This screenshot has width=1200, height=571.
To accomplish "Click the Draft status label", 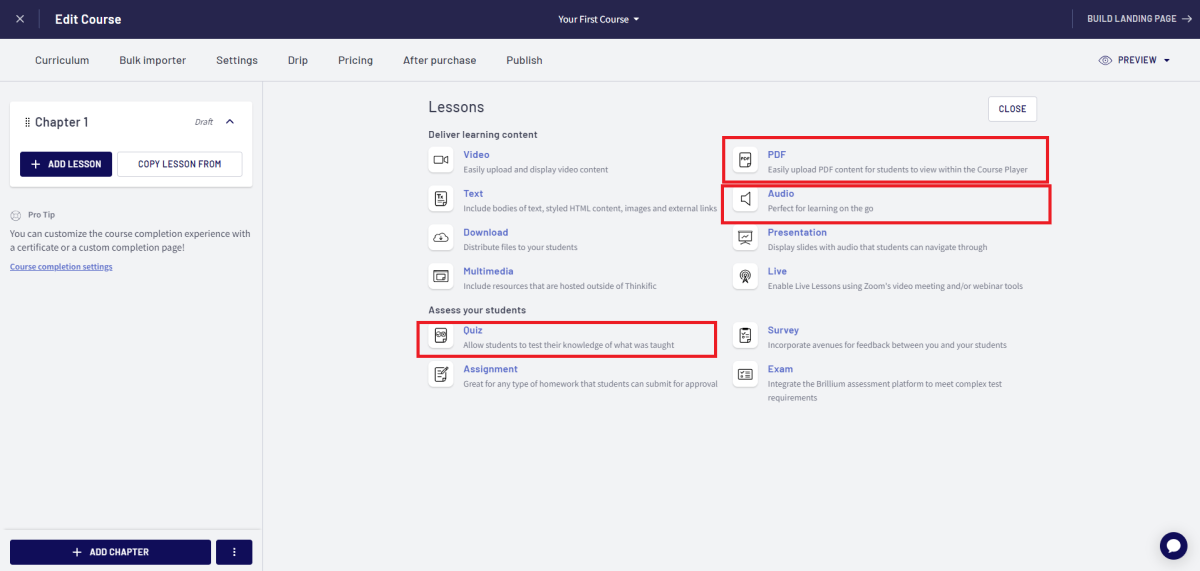I will [204, 122].
